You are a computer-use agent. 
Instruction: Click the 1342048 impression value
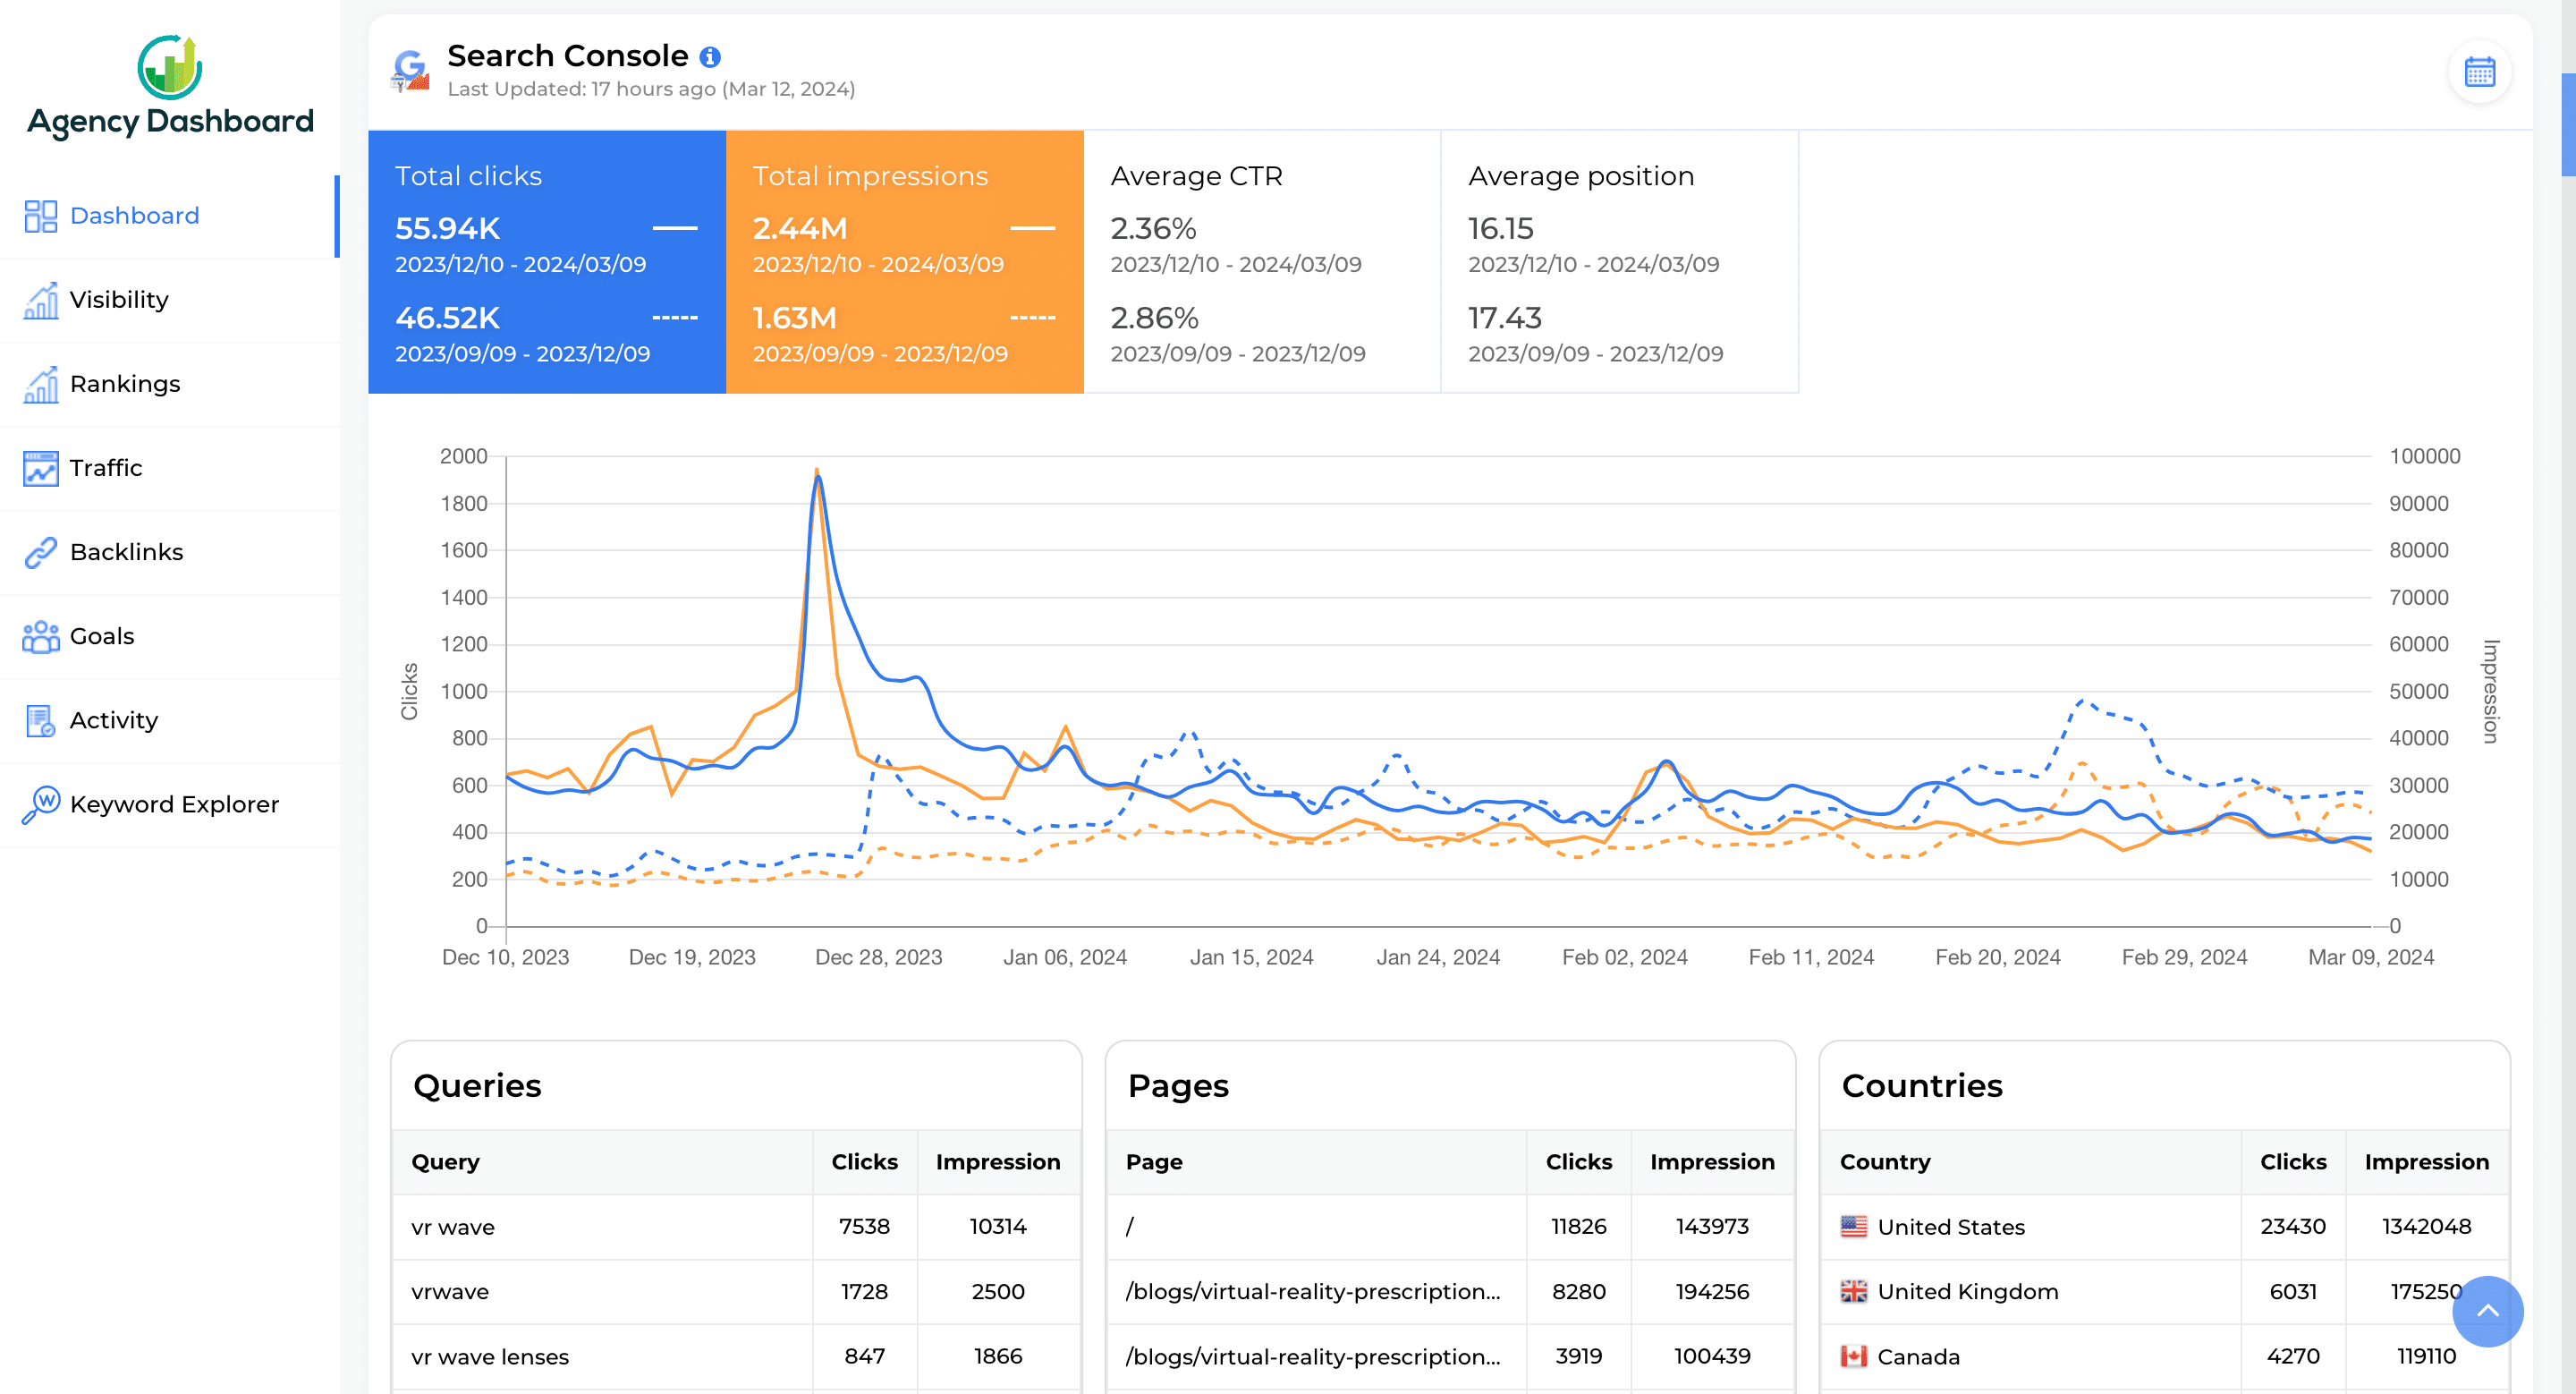coord(2426,1227)
